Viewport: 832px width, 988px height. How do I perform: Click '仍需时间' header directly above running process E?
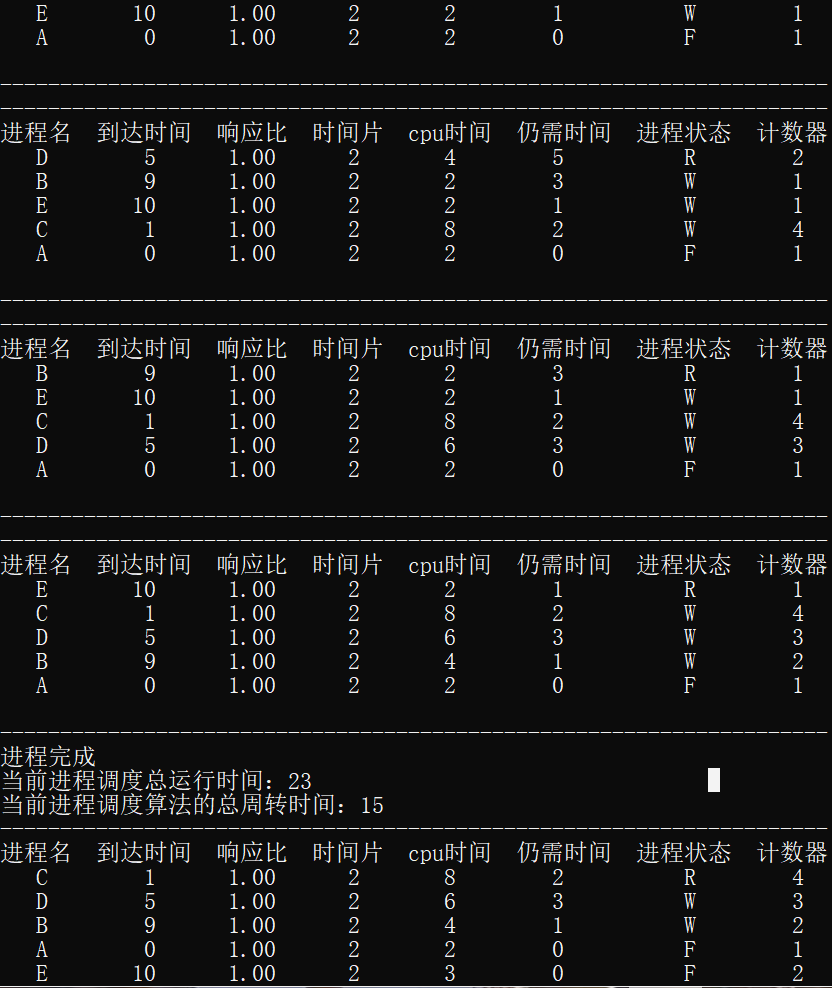coord(564,565)
